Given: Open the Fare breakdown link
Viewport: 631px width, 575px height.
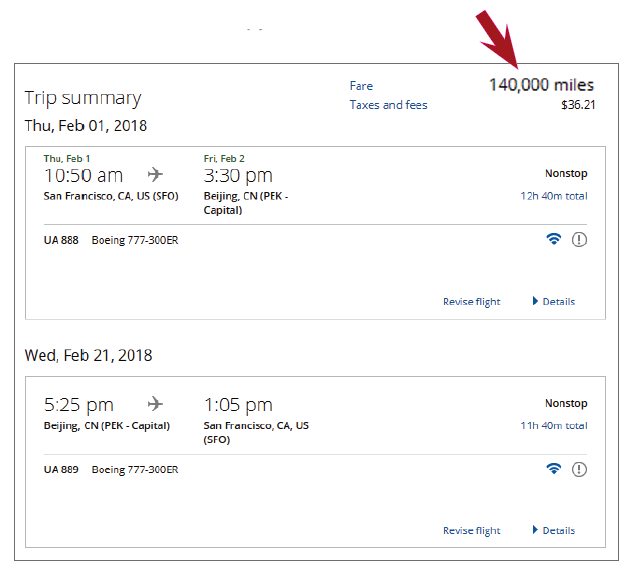Looking at the screenshot, I should coord(361,86).
